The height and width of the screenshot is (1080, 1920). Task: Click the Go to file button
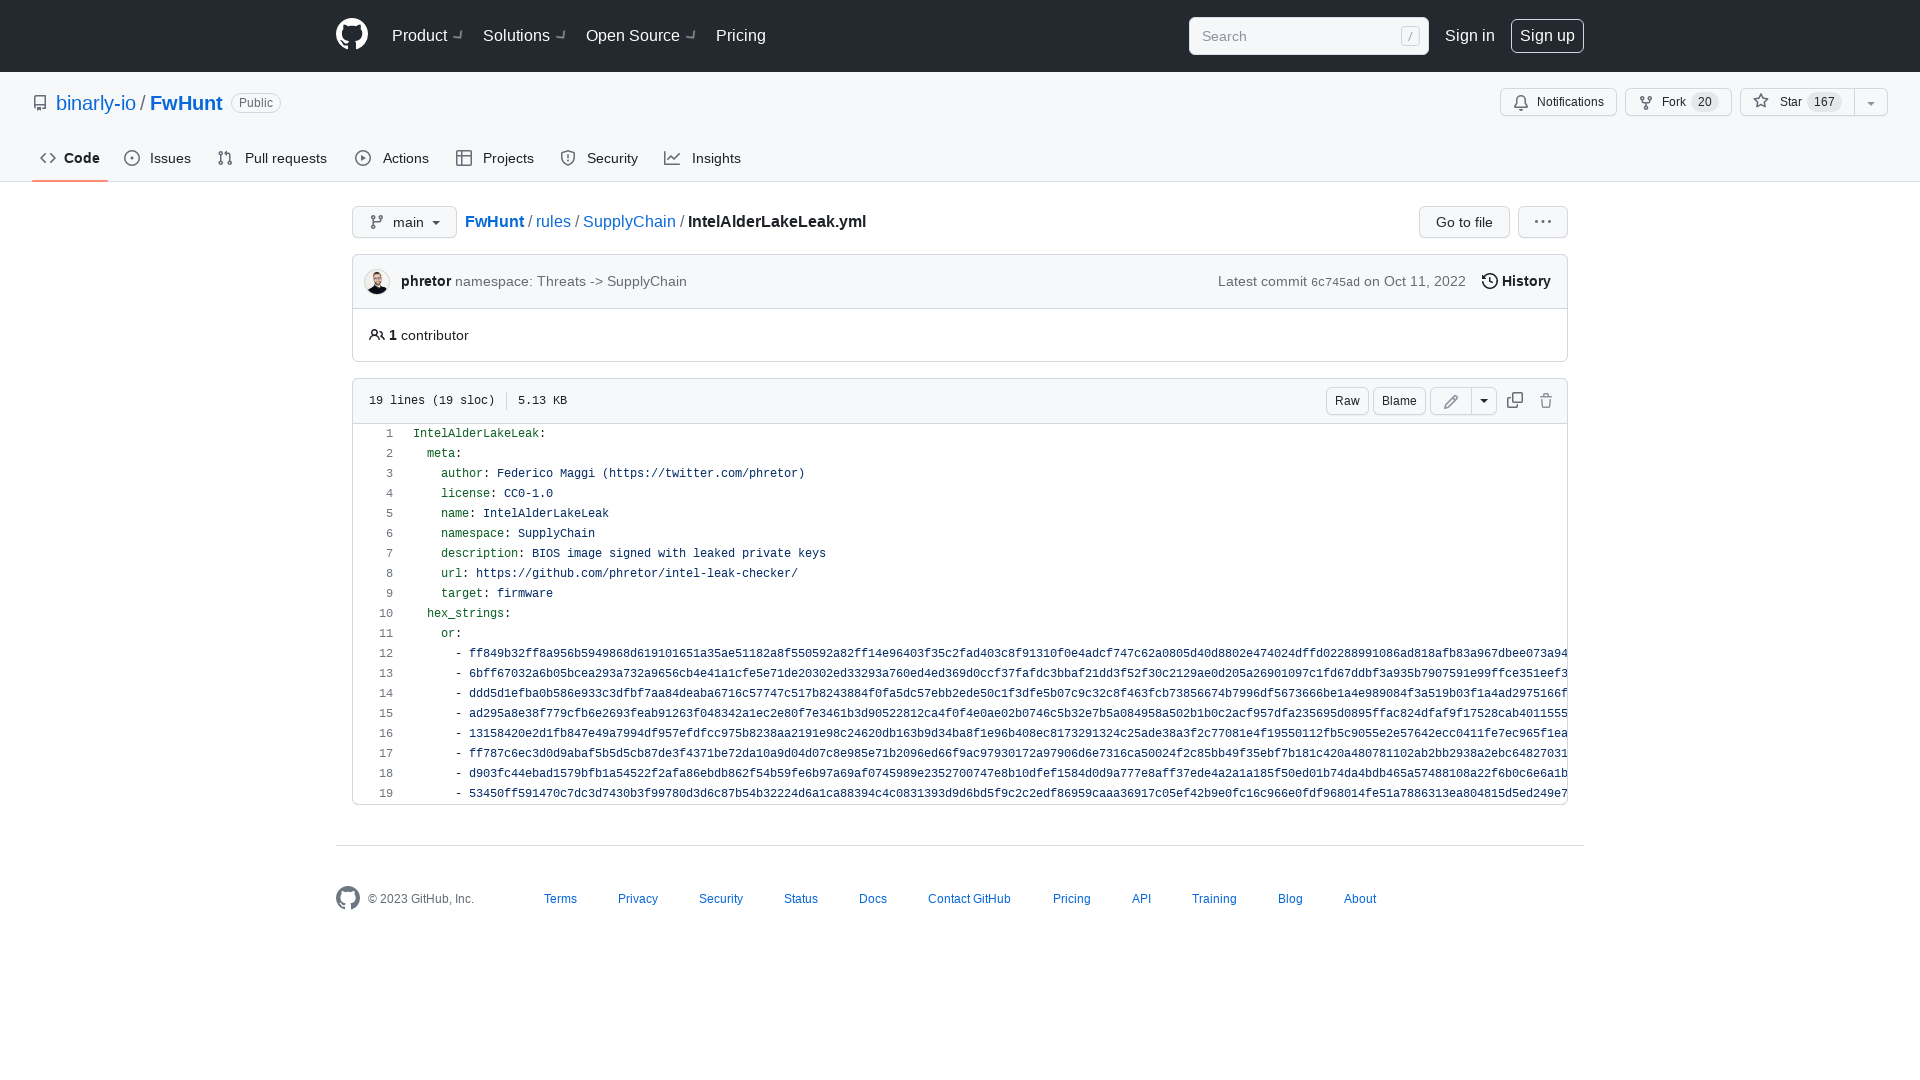click(x=1464, y=222)
